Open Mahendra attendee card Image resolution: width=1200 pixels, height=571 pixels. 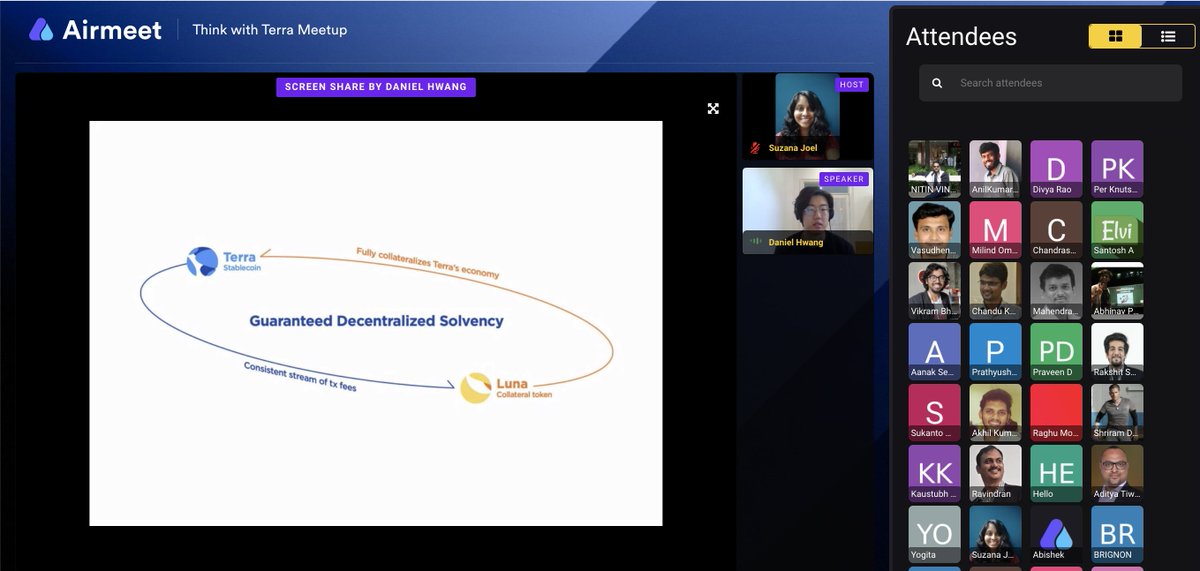click(1057, 290)
